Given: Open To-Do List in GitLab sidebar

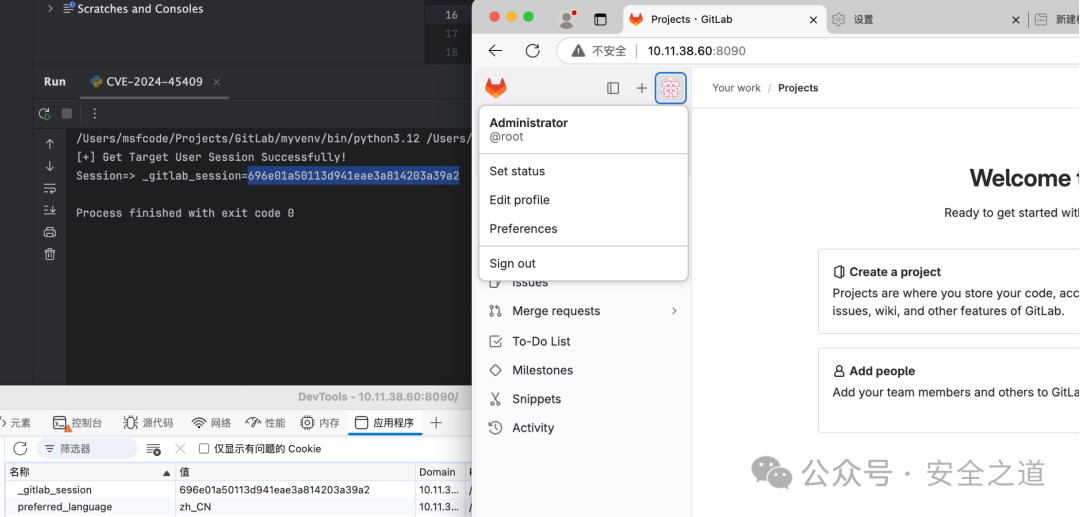Looking at the screenshot, I should pyautogui.click(x=583, y=341).
